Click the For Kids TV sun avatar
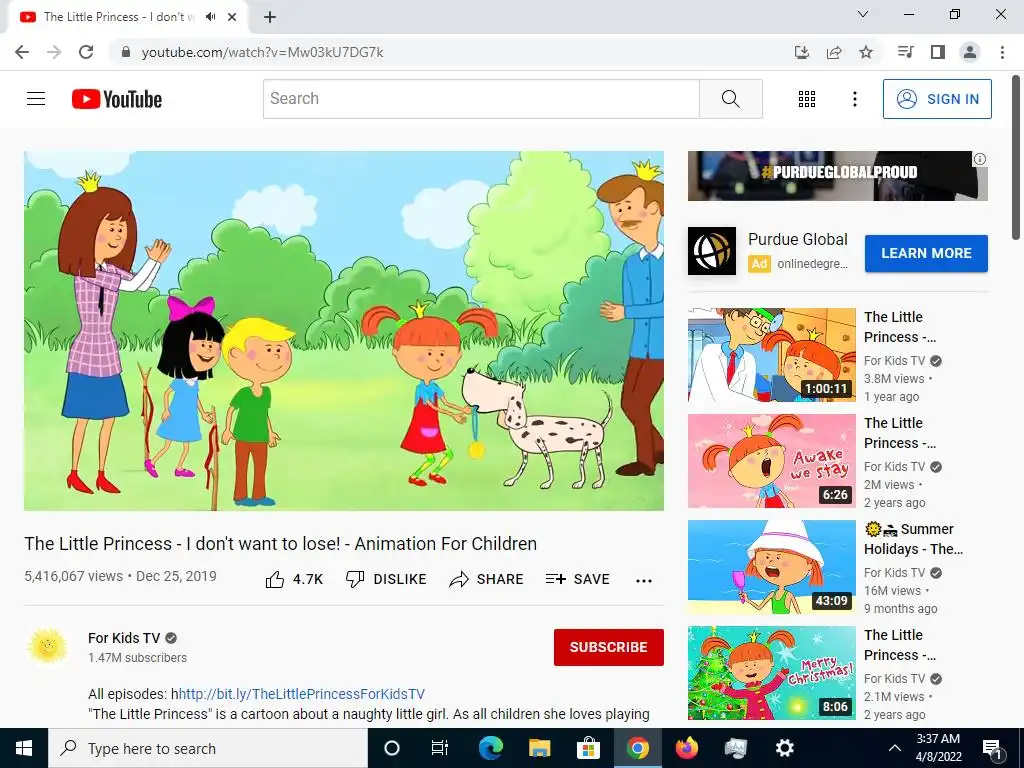This screenshot has width=1024, height=768. click(x=47, y=647)
